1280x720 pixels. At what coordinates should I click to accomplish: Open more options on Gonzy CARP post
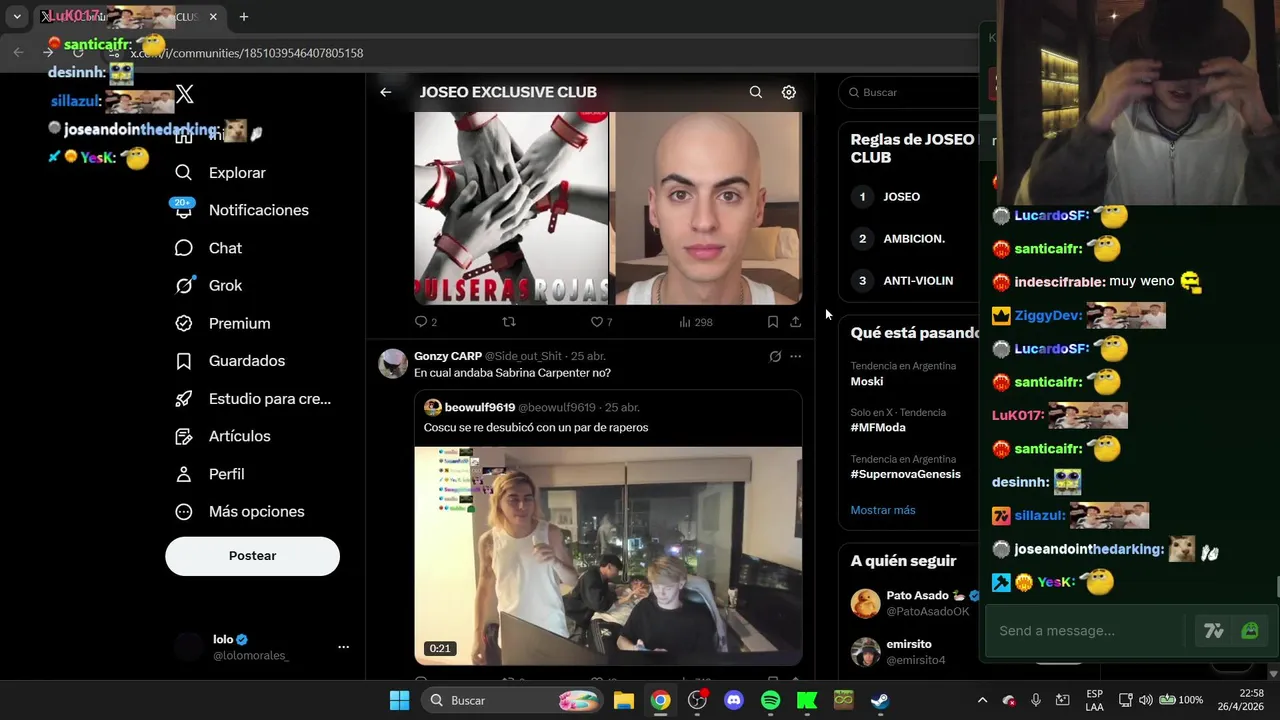(x=795, y=356)
